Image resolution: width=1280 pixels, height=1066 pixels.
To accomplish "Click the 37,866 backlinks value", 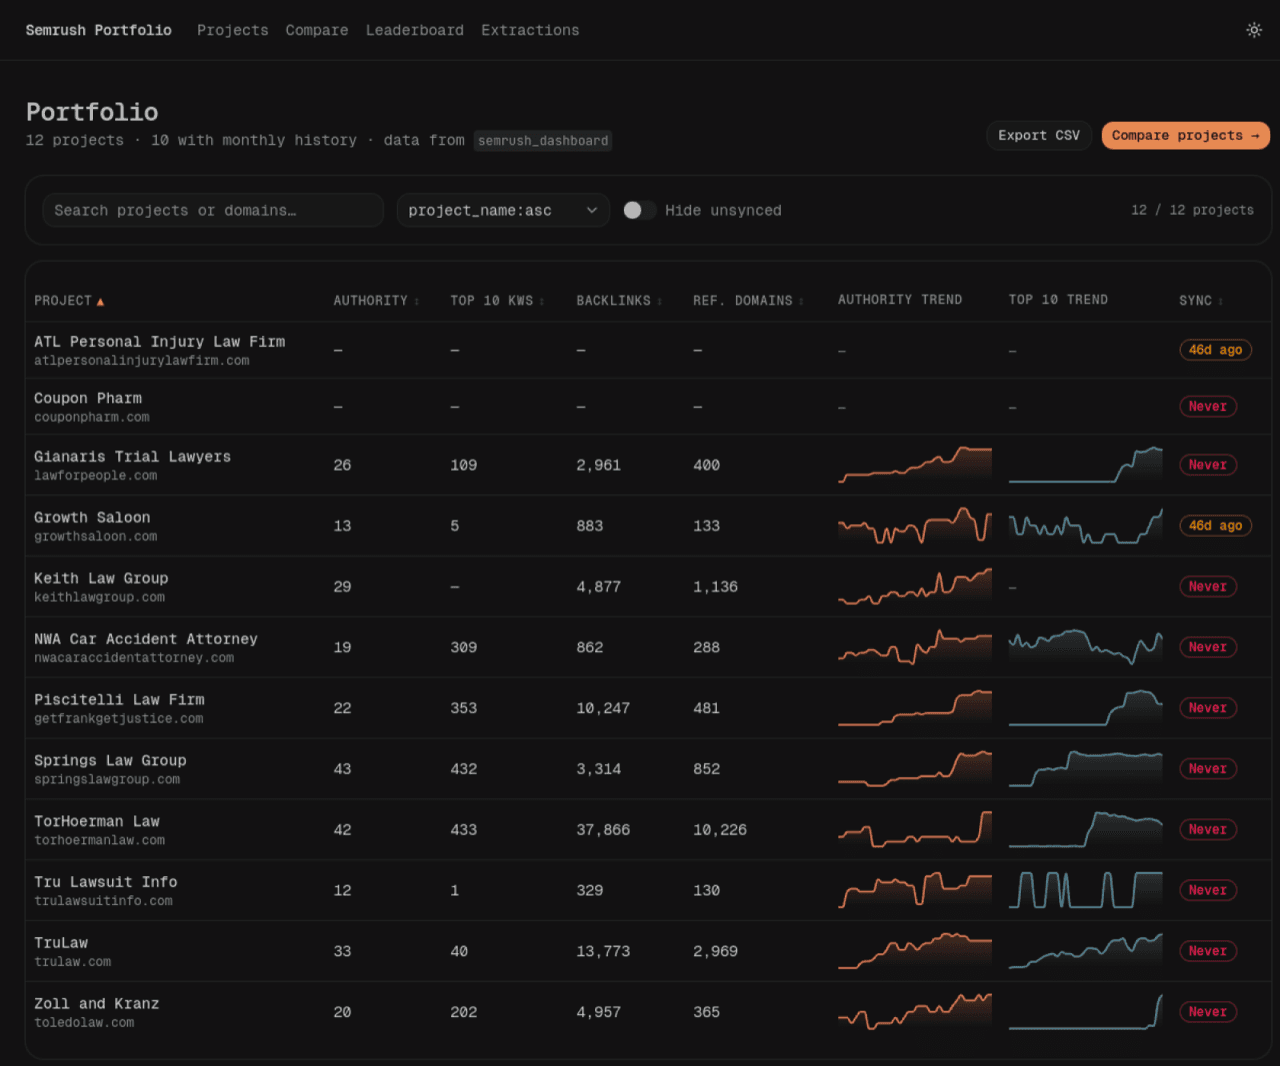I will (603, 830).
